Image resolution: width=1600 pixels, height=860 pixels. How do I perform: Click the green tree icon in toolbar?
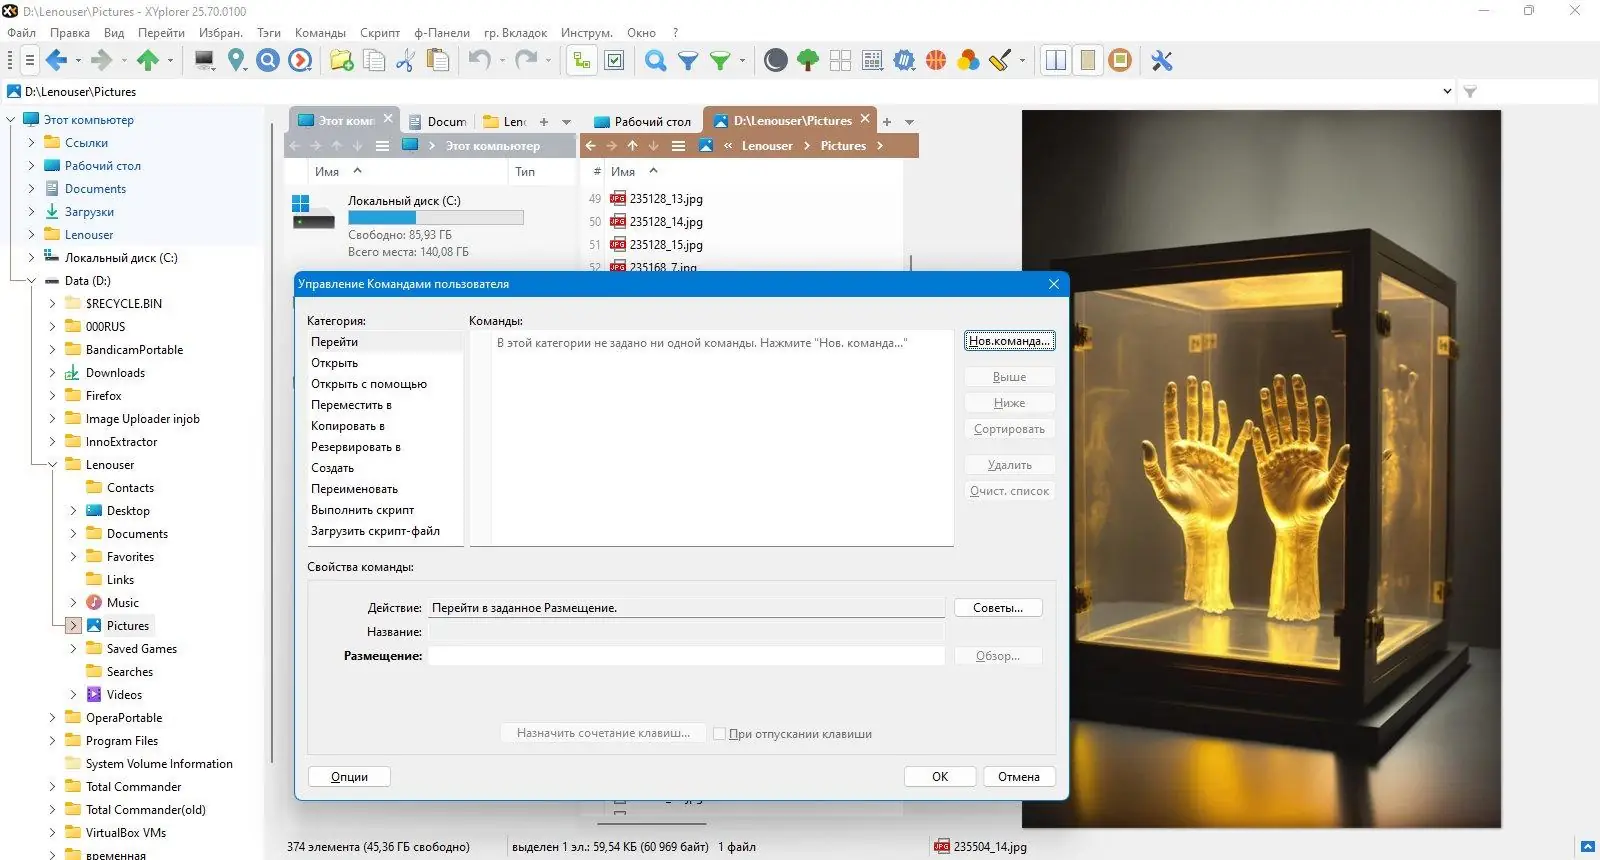(x=808, y=61)
